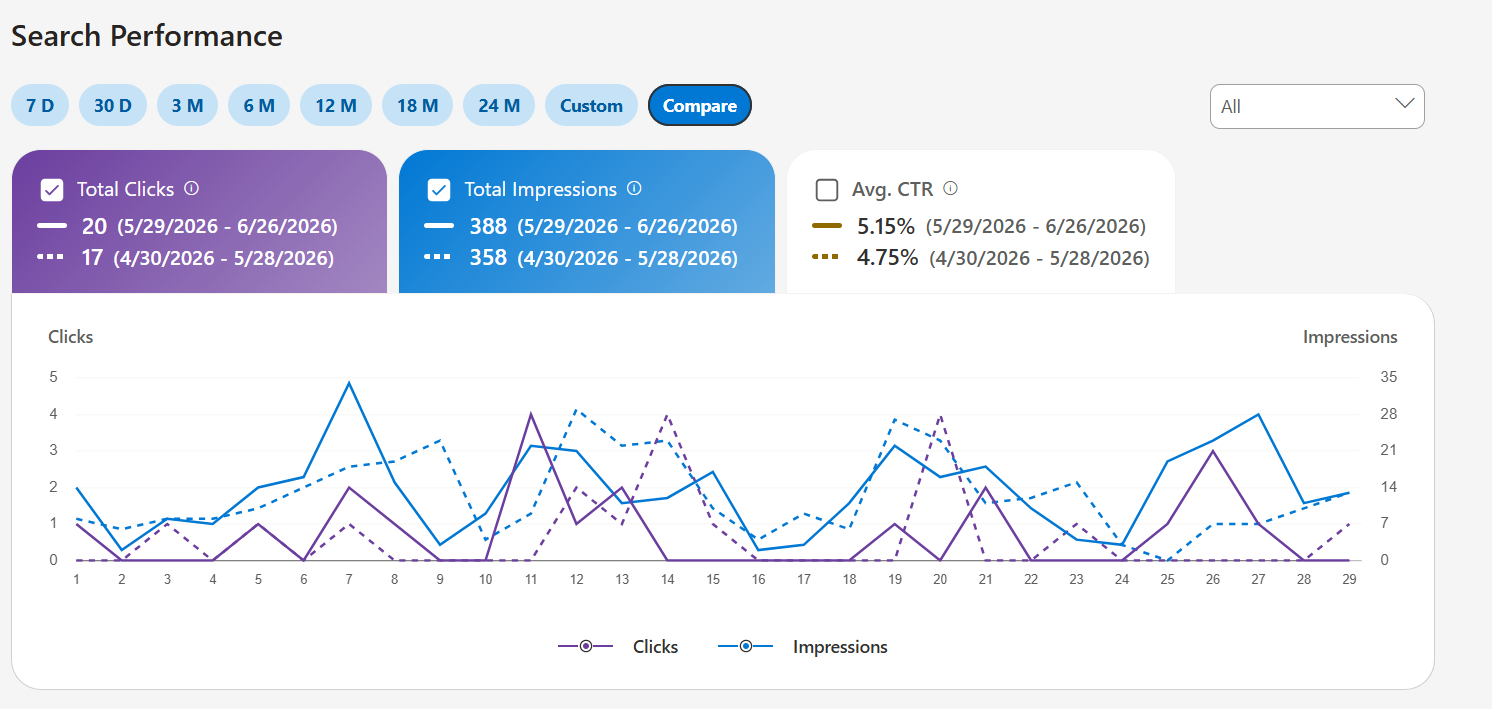Click the 5.15% CTR value
Image resolution: width=1492 pixels, height=709 pixels.
pyautogui.click(x=886, y=226)
